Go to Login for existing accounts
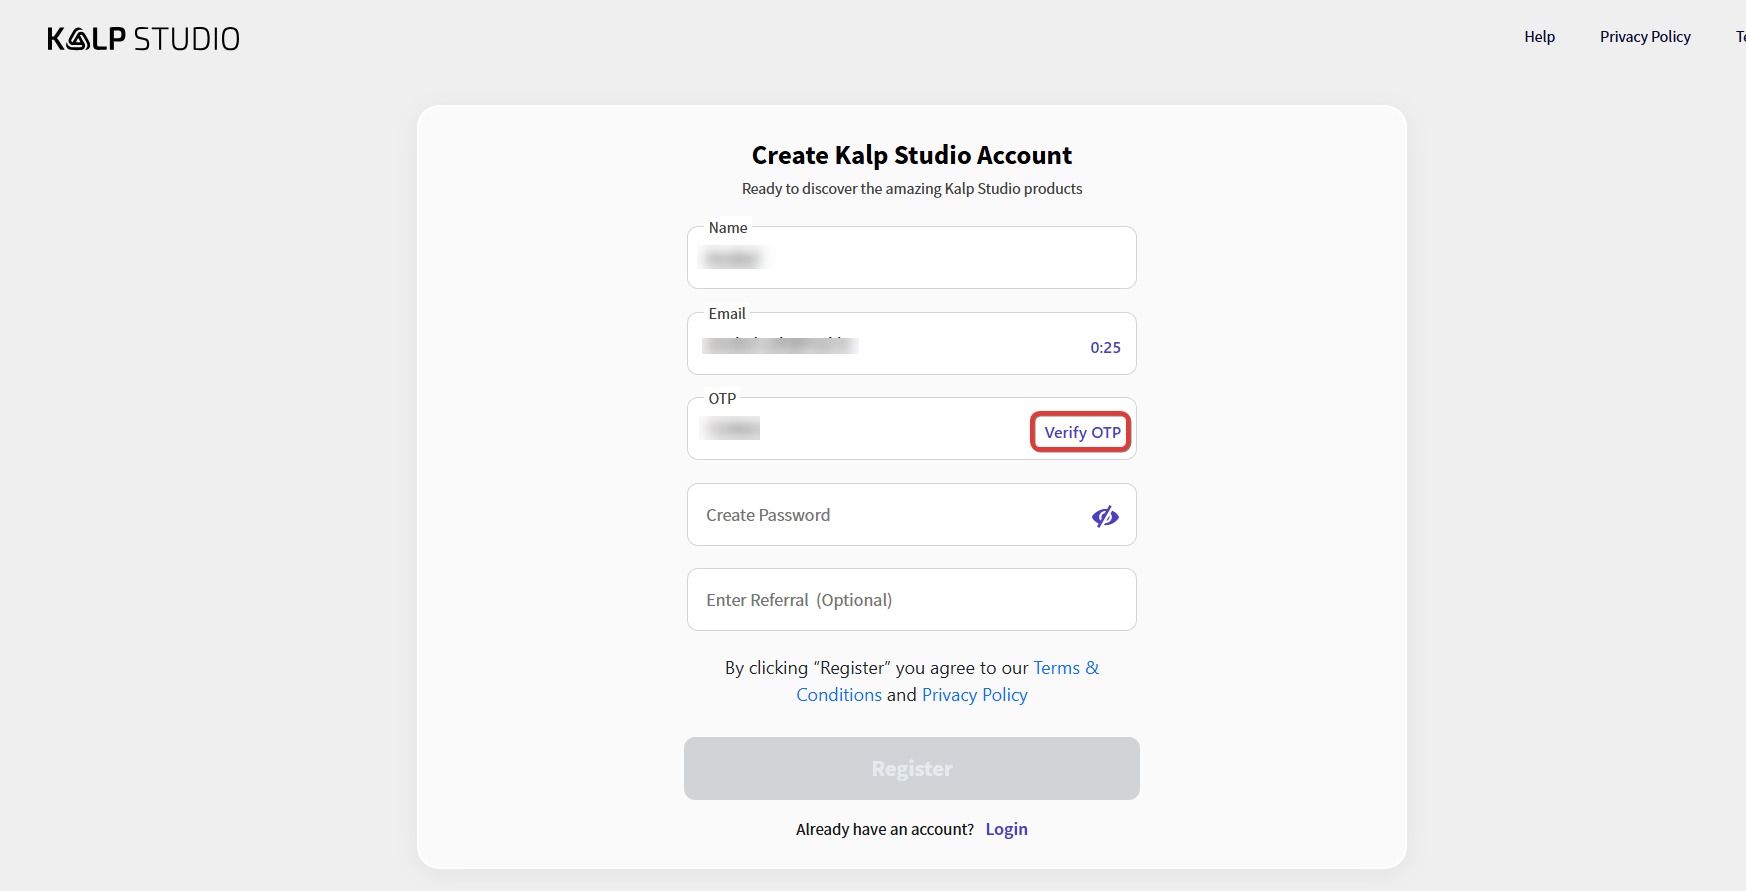The width and height of the screenshot is (1746, 891). tap(1006, 829)
